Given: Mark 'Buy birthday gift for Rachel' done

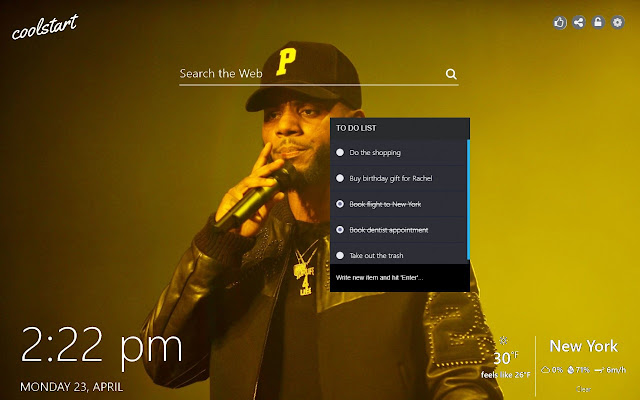Looking at the screenshot, I should coord(340,178).
